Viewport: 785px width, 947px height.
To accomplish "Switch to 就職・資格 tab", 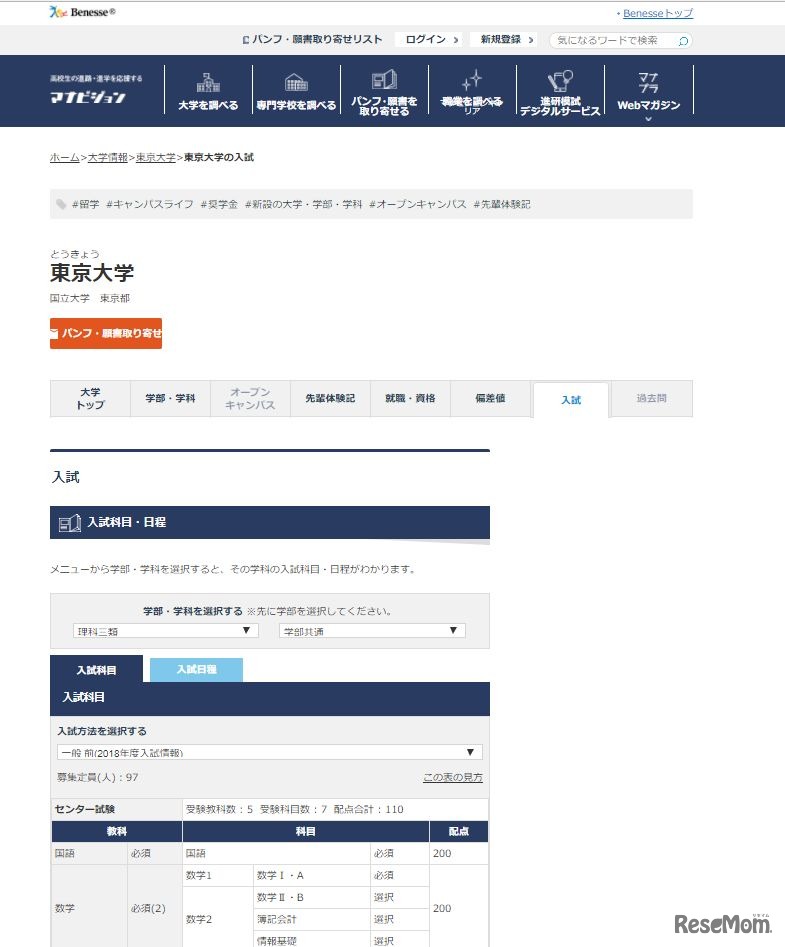I will pos(410,399).
